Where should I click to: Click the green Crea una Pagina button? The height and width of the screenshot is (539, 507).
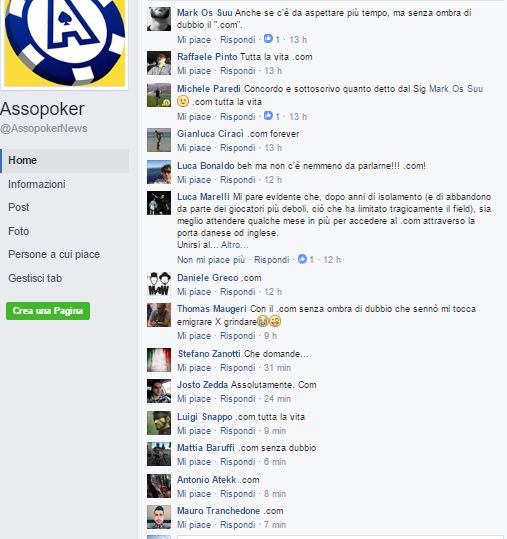(48, 311)
